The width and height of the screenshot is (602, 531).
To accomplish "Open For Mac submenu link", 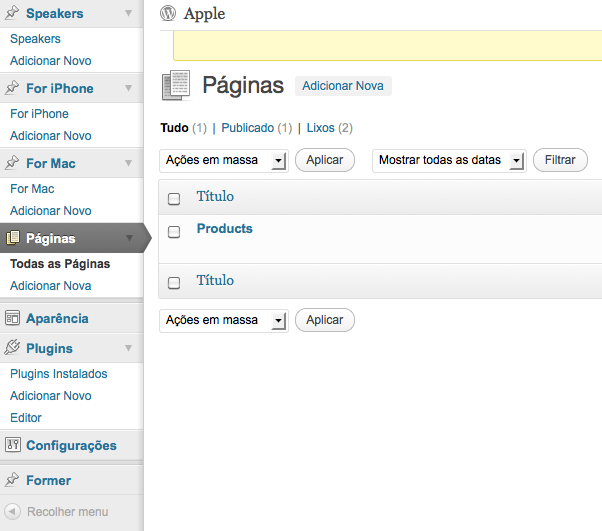I will (x=32, y=189).
